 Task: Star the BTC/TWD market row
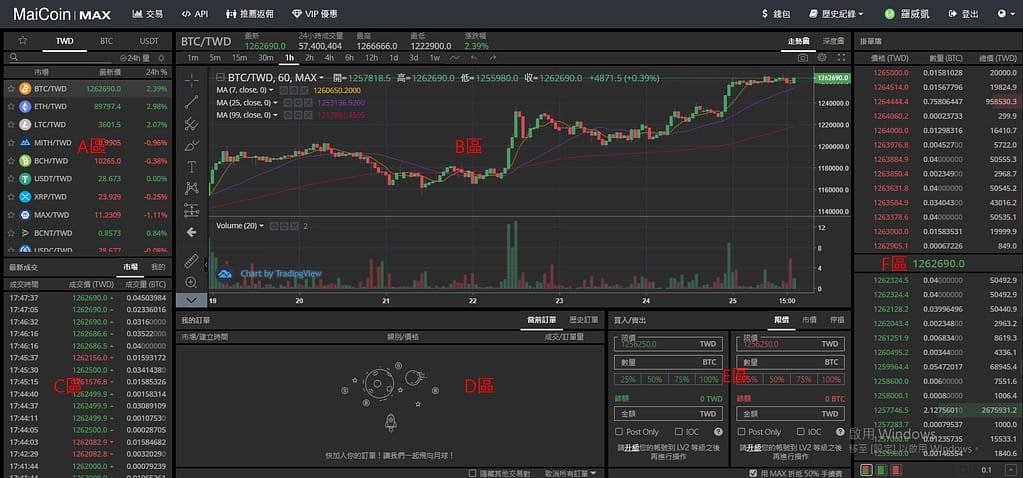[10, 88]
